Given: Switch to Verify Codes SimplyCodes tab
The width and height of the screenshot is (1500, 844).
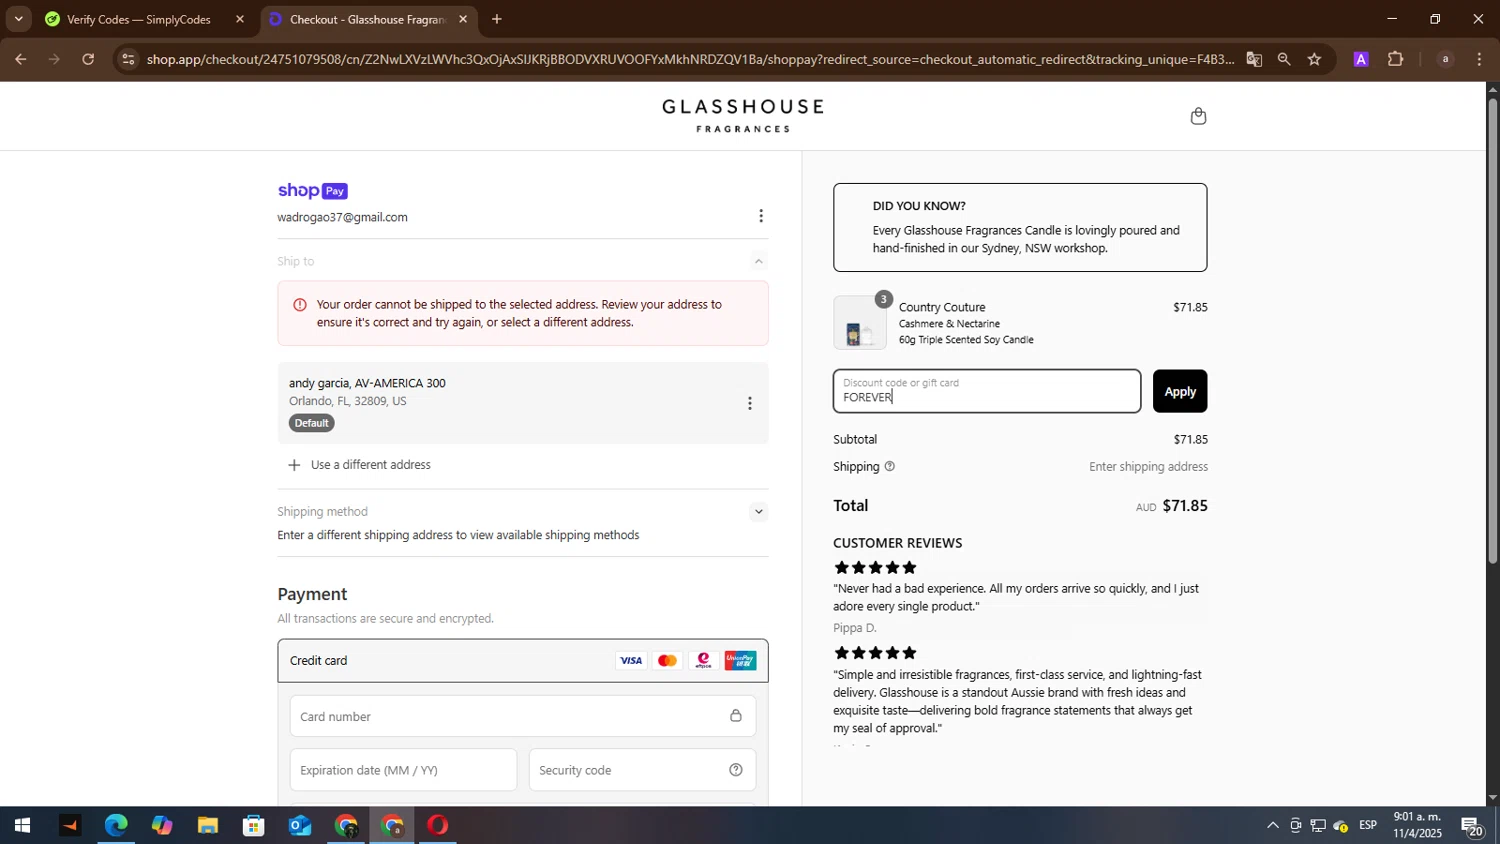Looking at the screenshot, I should coord(138,19).
